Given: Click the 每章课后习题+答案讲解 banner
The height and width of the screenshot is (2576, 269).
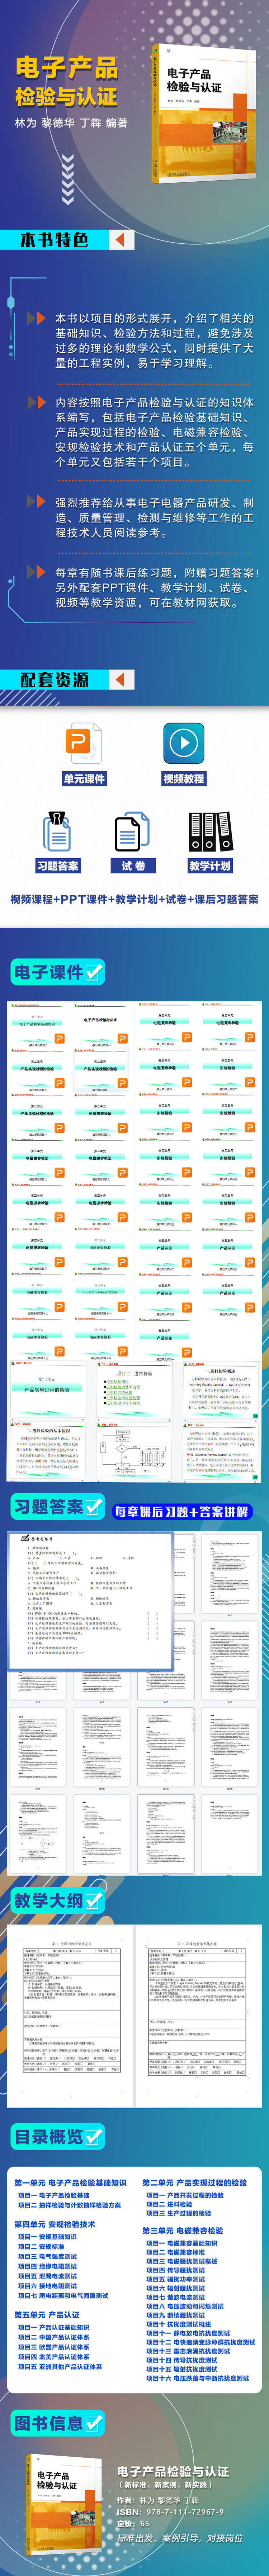Looking at the screenshot, I should [181, 1512].
